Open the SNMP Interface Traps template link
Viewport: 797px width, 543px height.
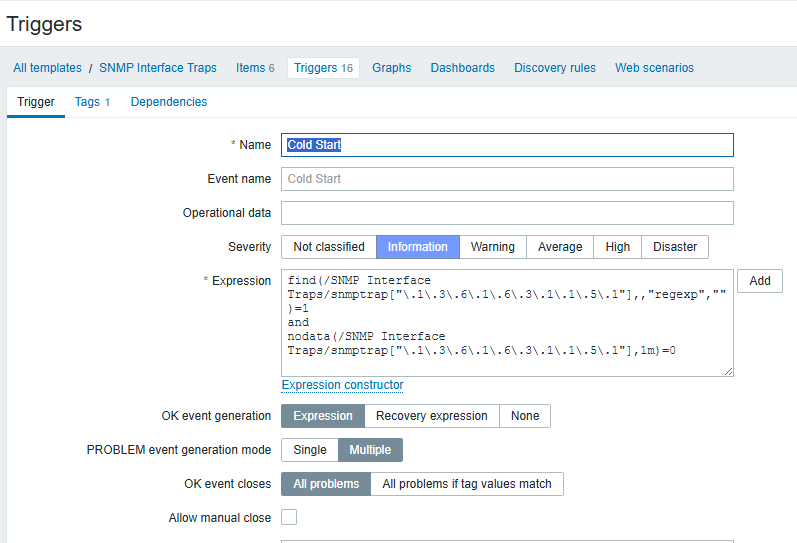coord(158,68)
